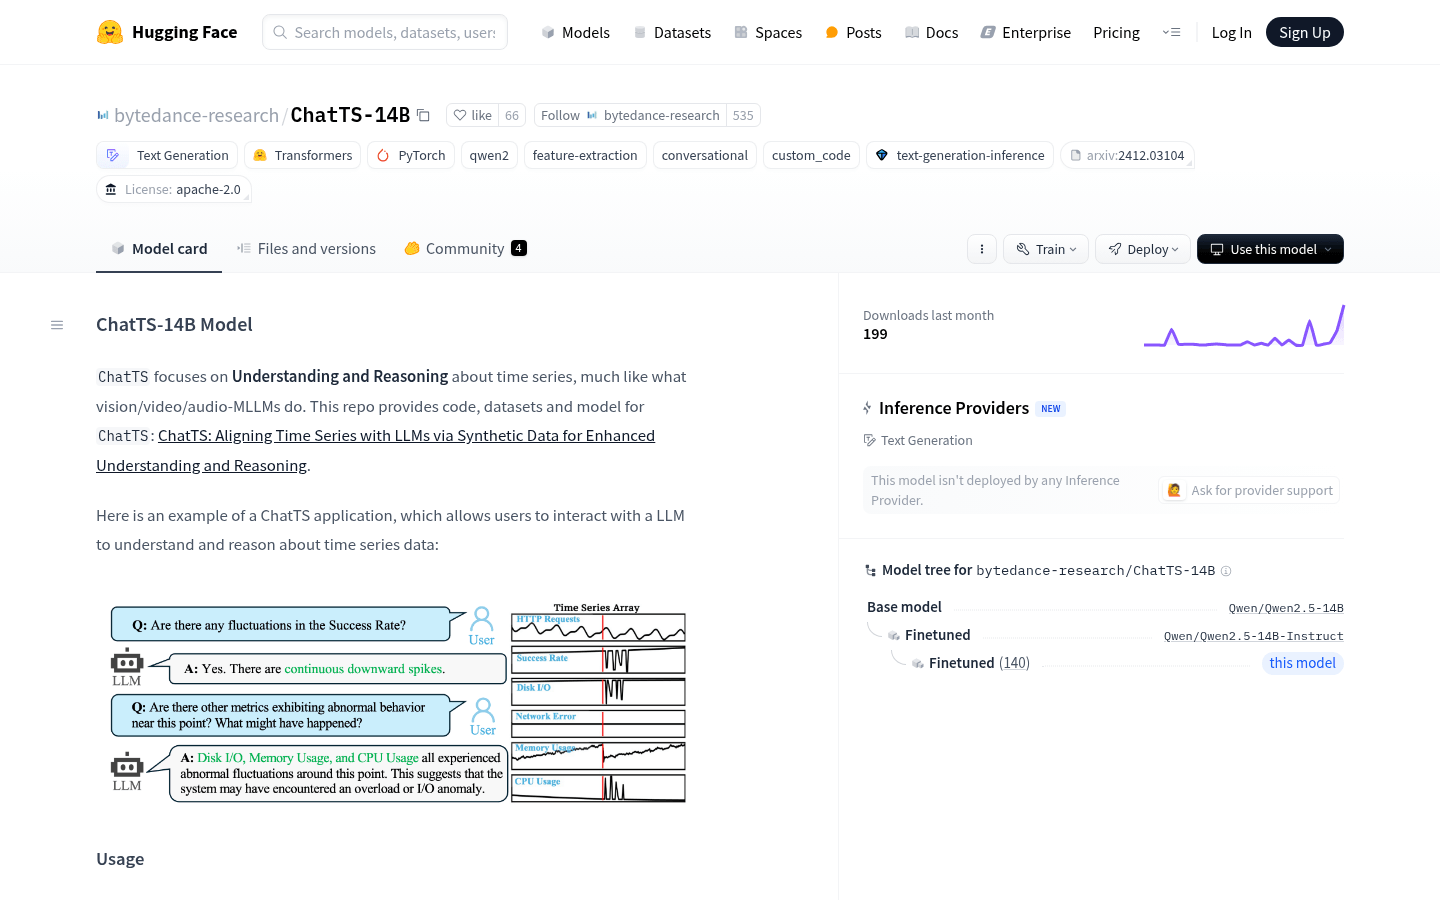
Task: Switch to Files and versions tab
Action: pos(306,249)
